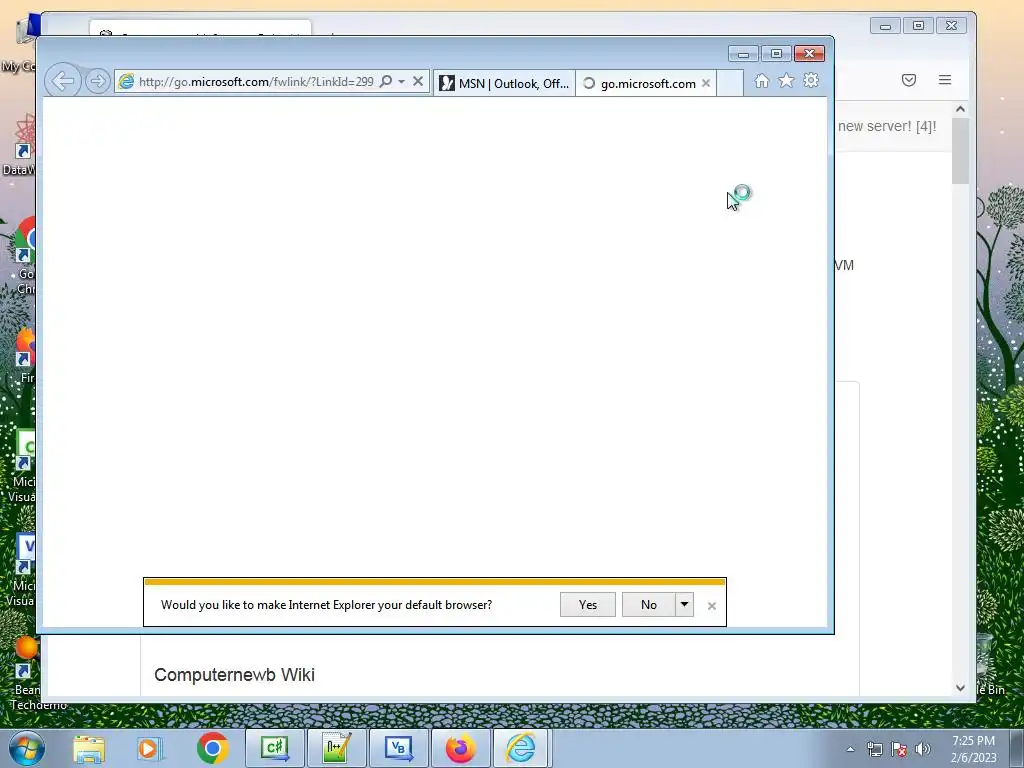Open the Notepad++ taskbar icon
The image size is (1024, 768).
[338, 748]
